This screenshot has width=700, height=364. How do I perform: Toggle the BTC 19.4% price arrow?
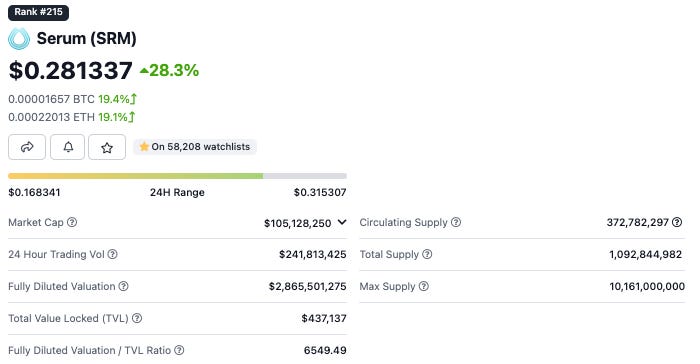coord(133,99)
